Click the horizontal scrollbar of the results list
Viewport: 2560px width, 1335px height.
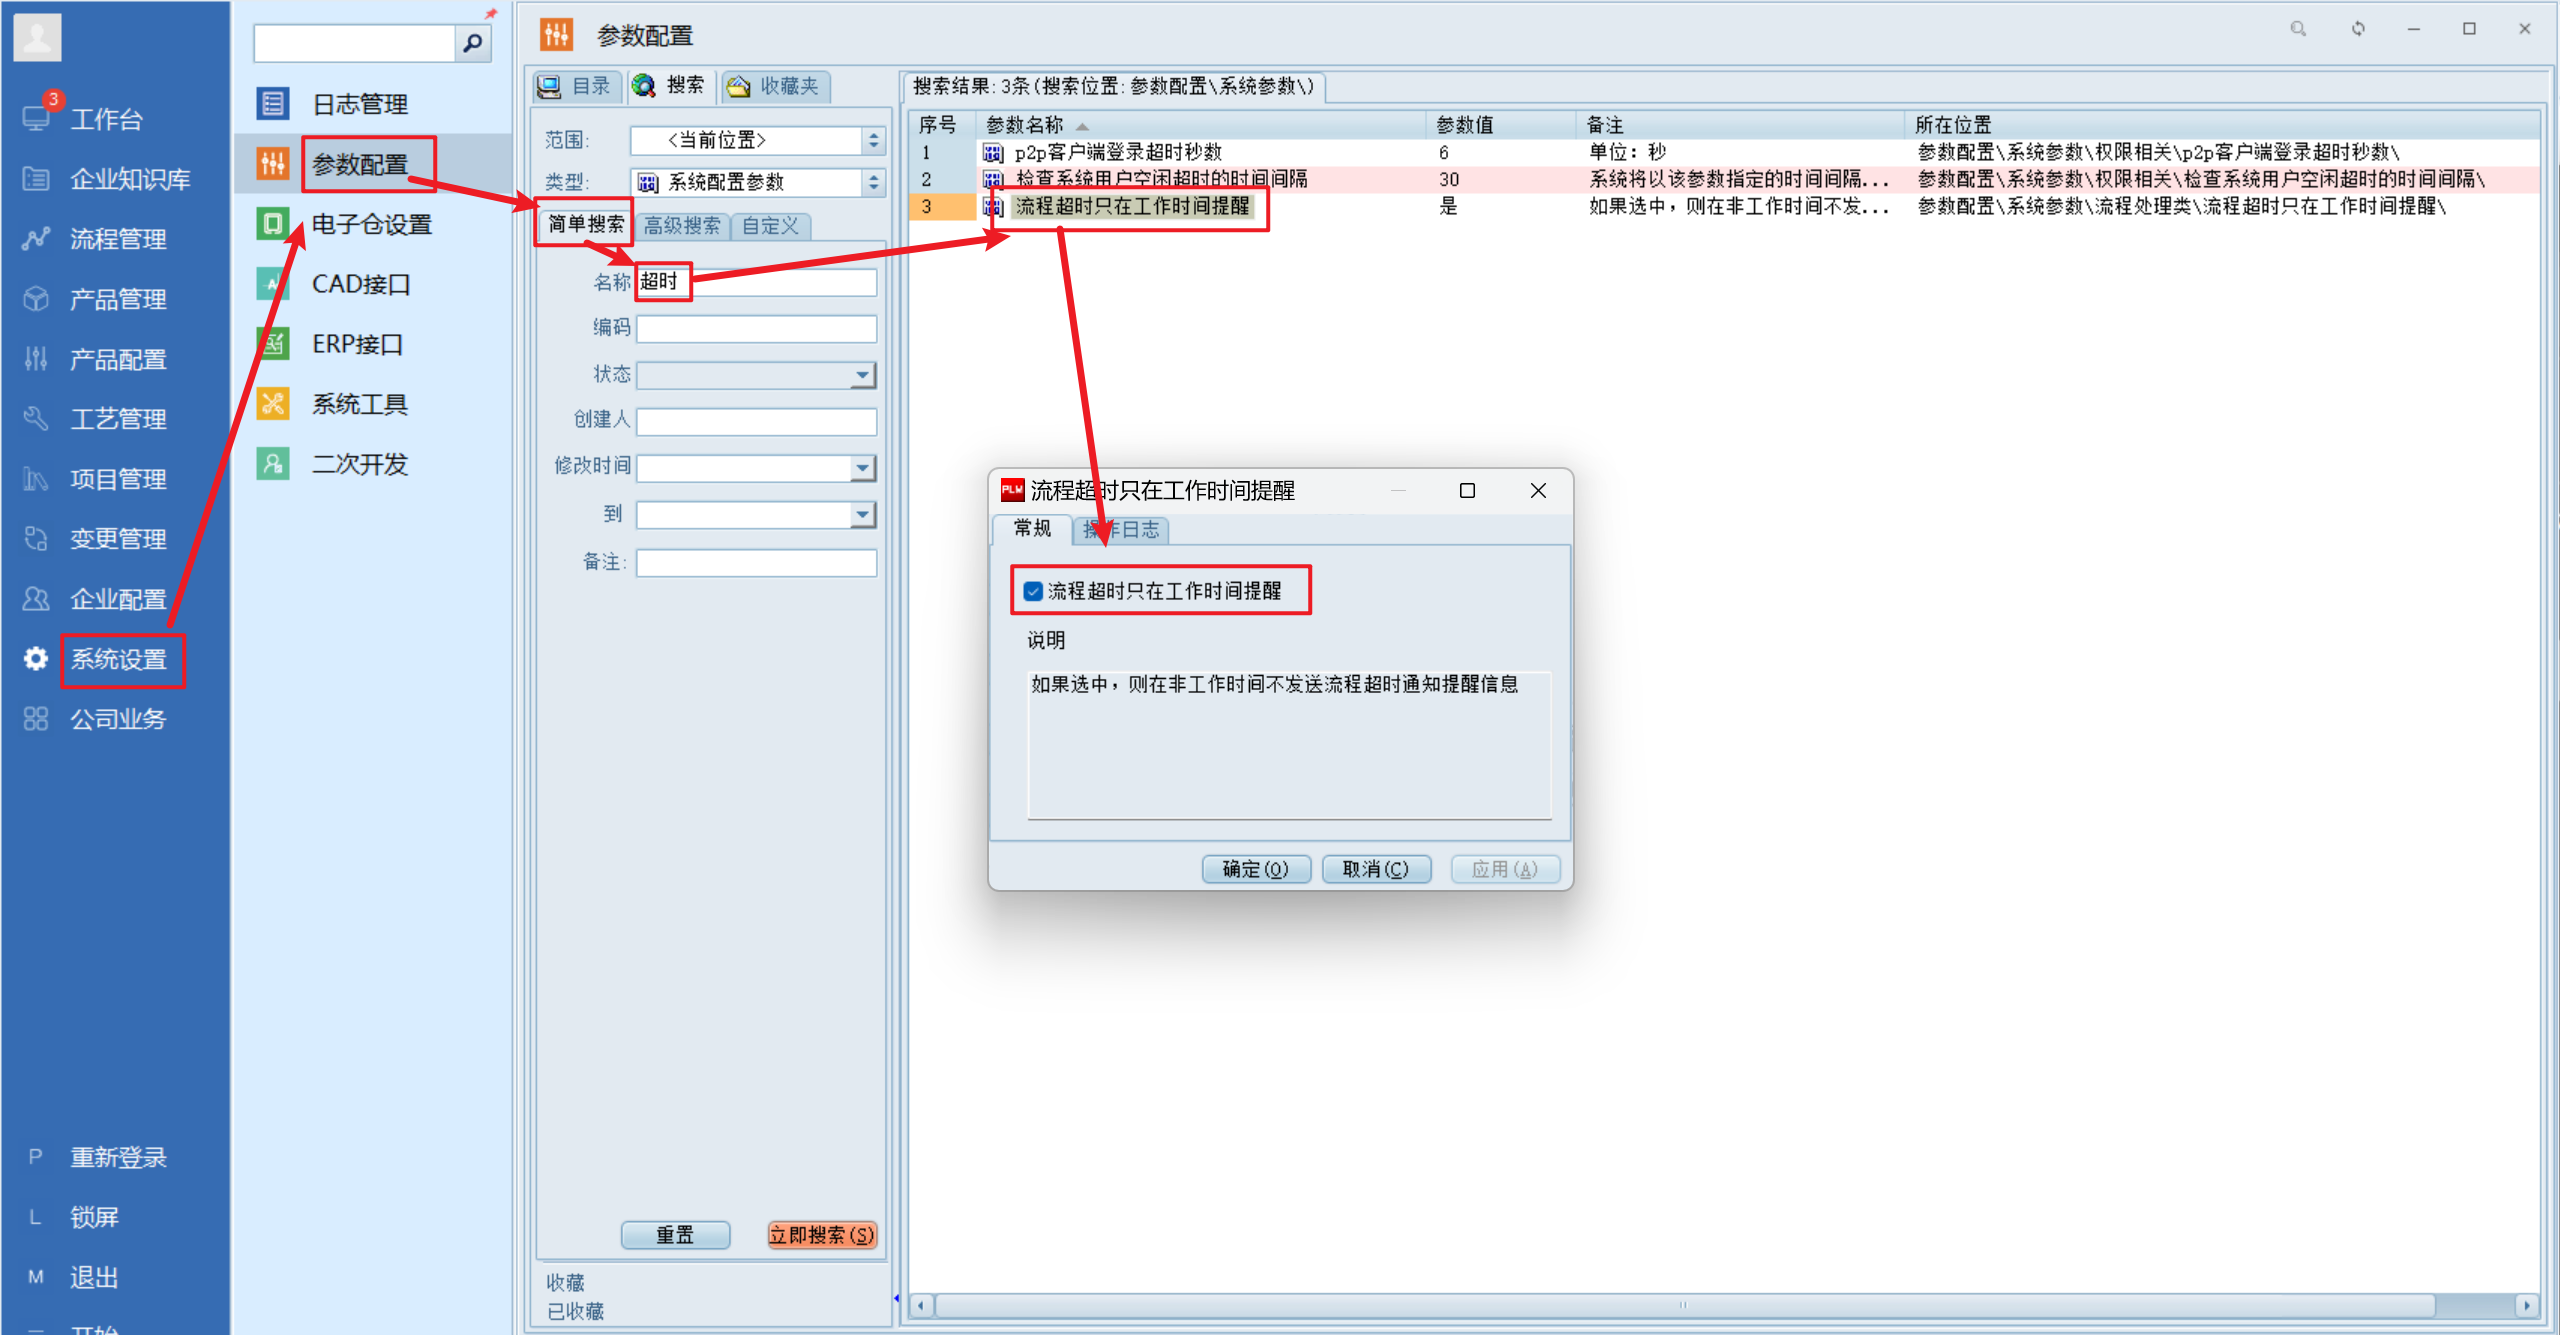click(1685, 1305)
